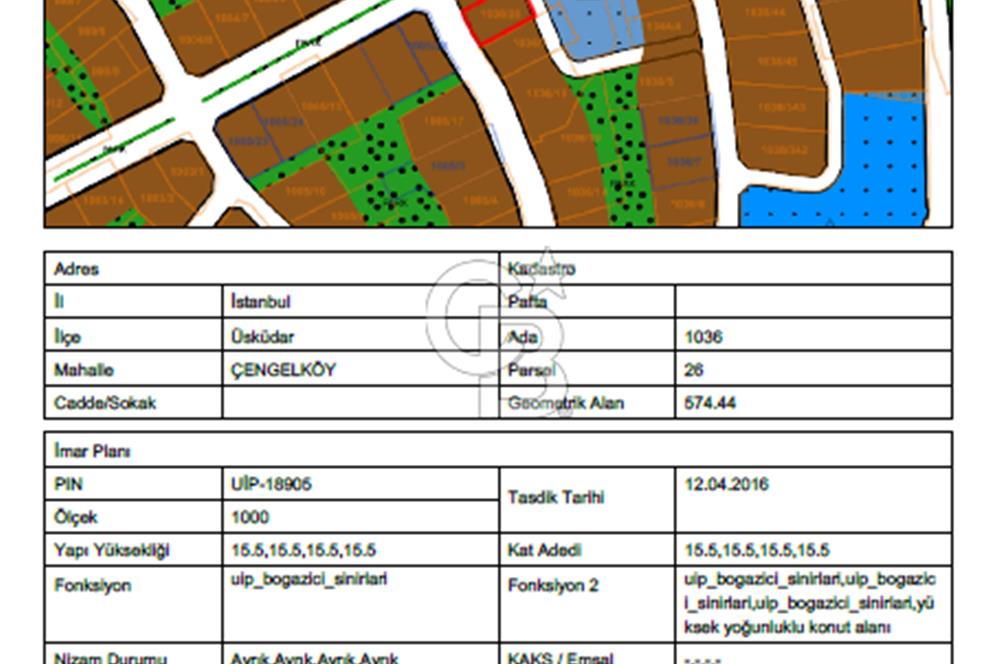The image size is (1000, 664).
Task: Click the İstanbul value cell
Action: coord(260,302)
